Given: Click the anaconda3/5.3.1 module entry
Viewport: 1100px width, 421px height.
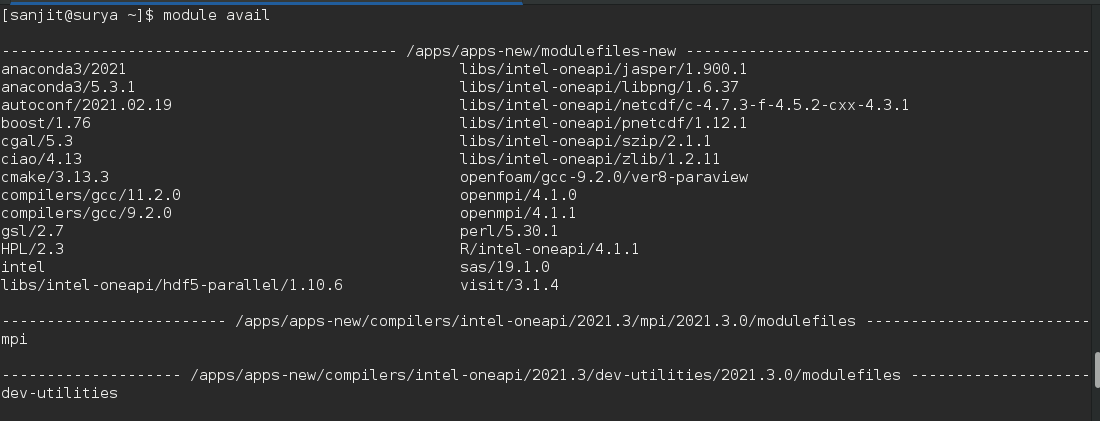Looking at the screenshot, I should (68, 87).
